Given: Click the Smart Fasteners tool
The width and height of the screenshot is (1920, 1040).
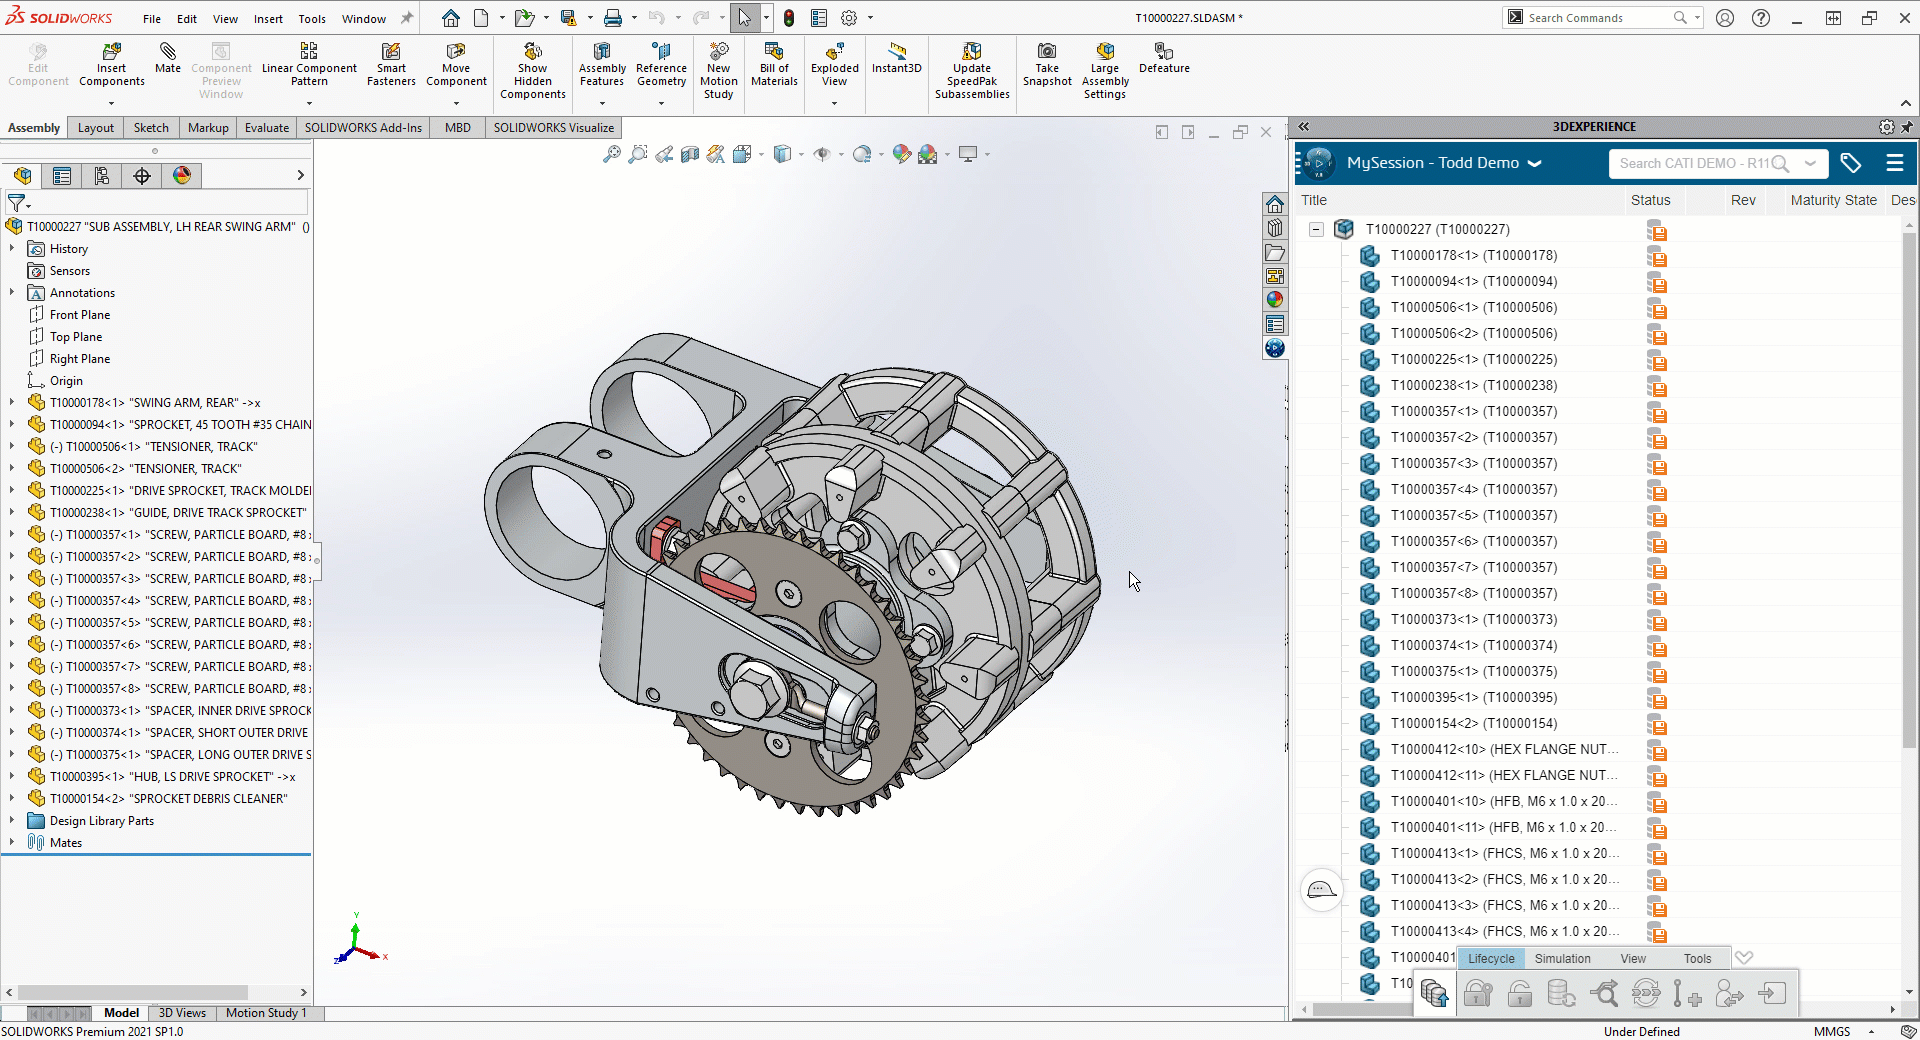Looking at the screenshot, I should pos(391,66).
